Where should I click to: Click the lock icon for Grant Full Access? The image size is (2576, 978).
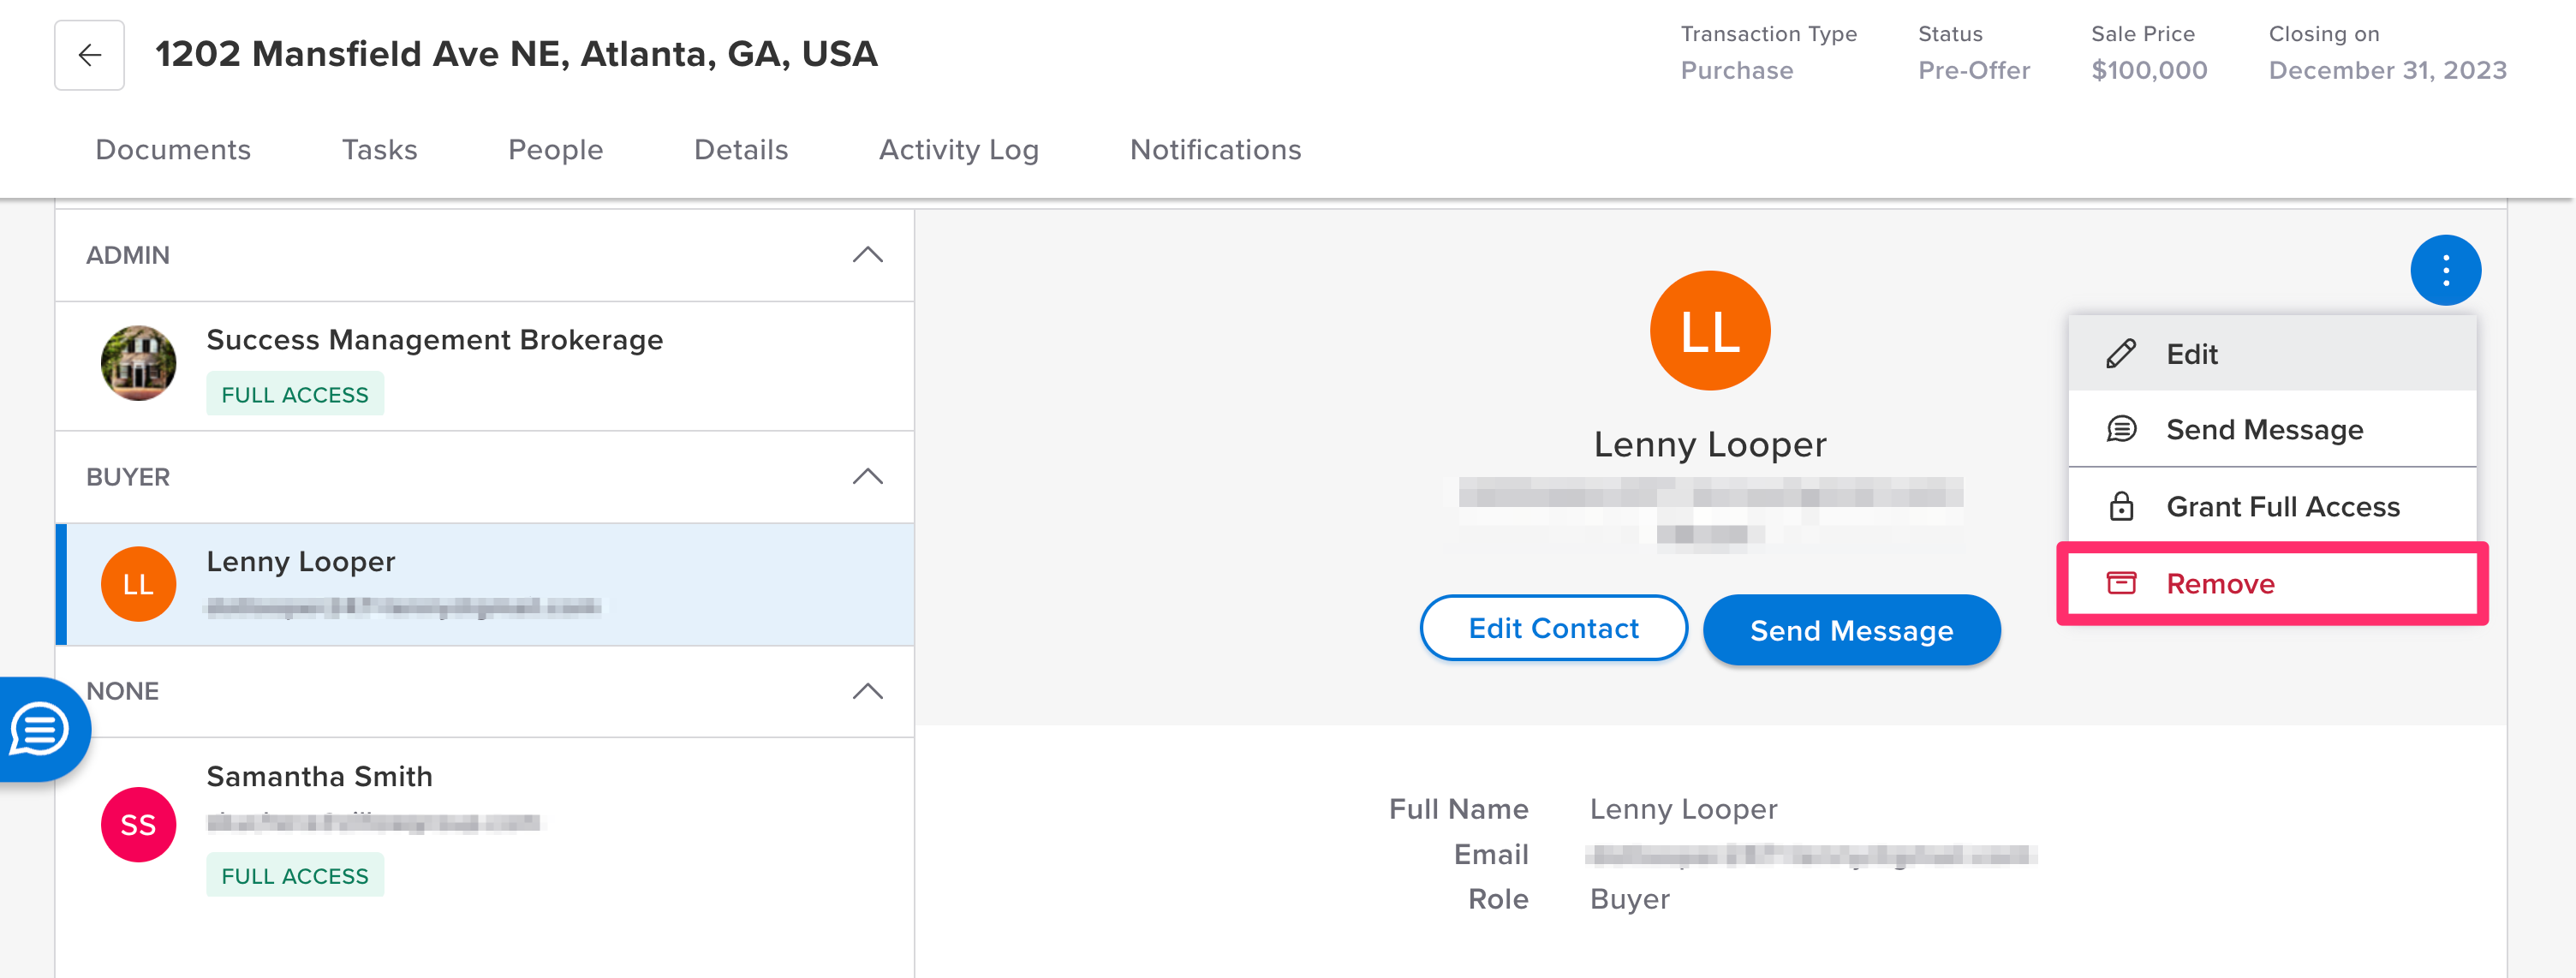[2120, 506]
